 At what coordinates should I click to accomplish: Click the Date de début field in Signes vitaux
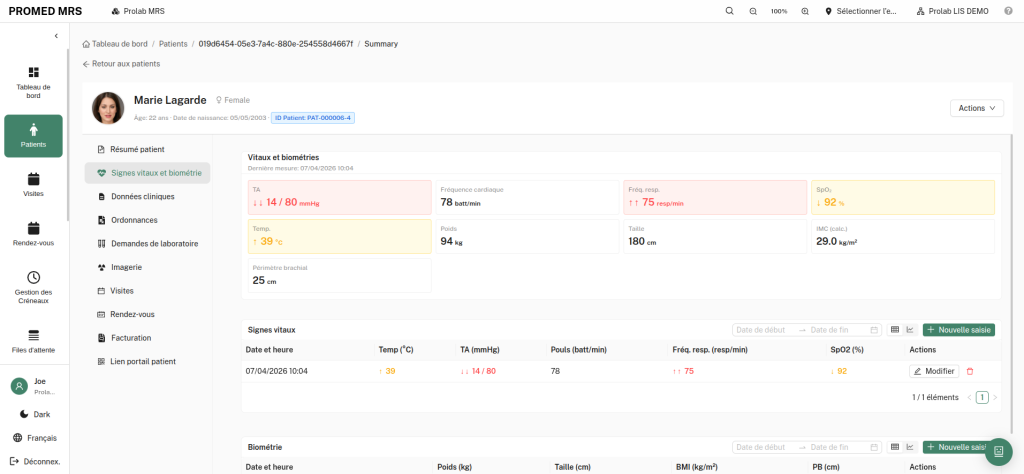[761, 330]
